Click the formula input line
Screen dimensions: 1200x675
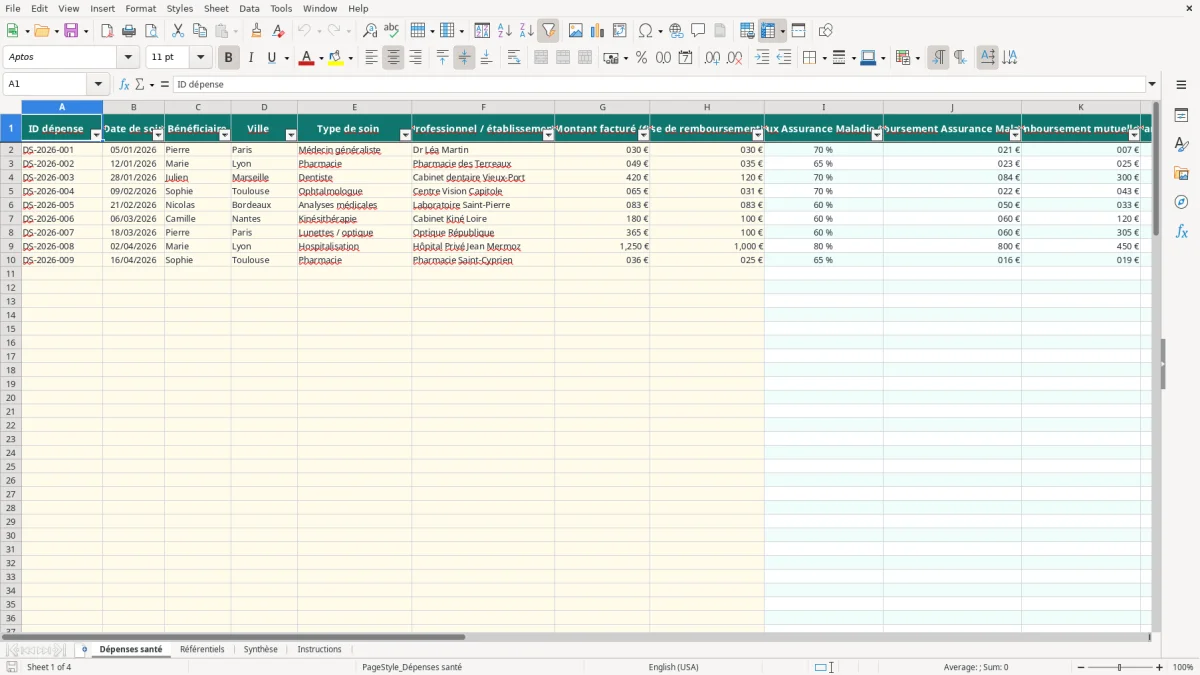coord(659,85)
